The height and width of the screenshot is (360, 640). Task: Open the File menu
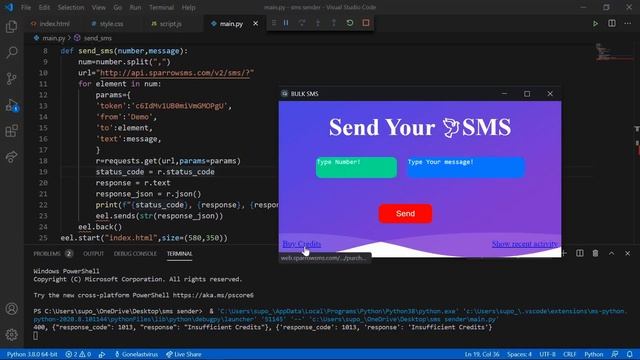(26, 7)
